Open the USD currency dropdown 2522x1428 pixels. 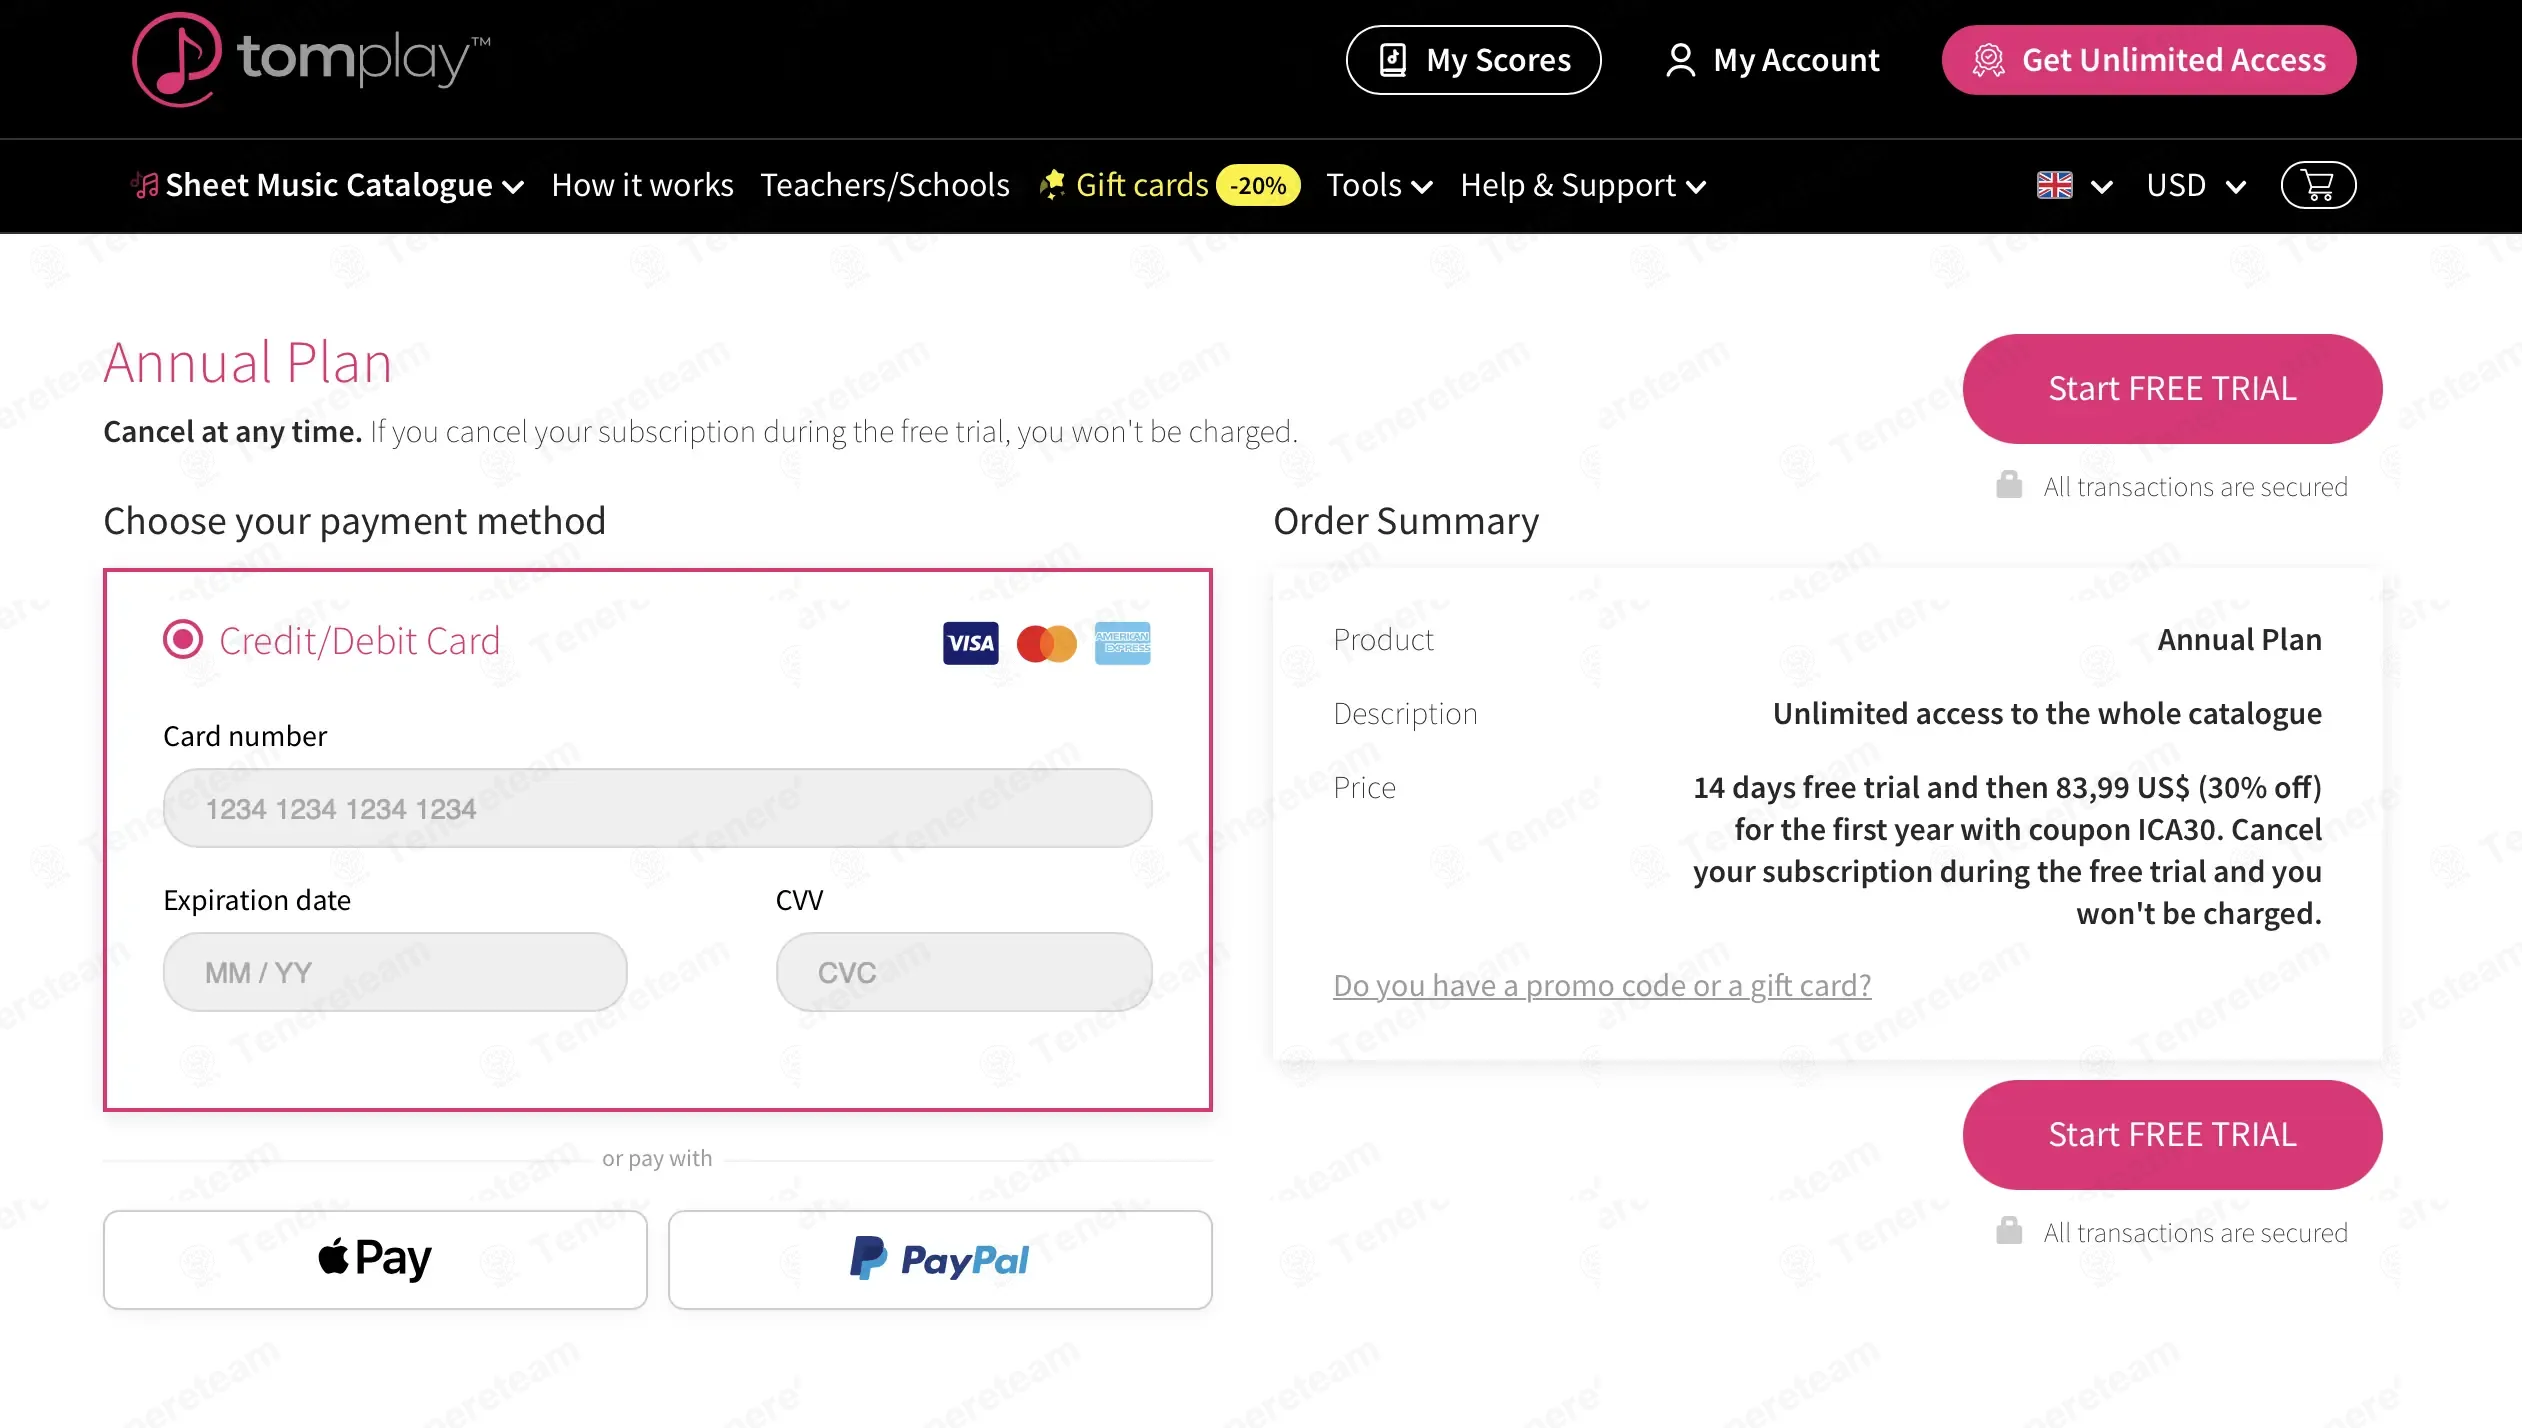[2196, 186]
